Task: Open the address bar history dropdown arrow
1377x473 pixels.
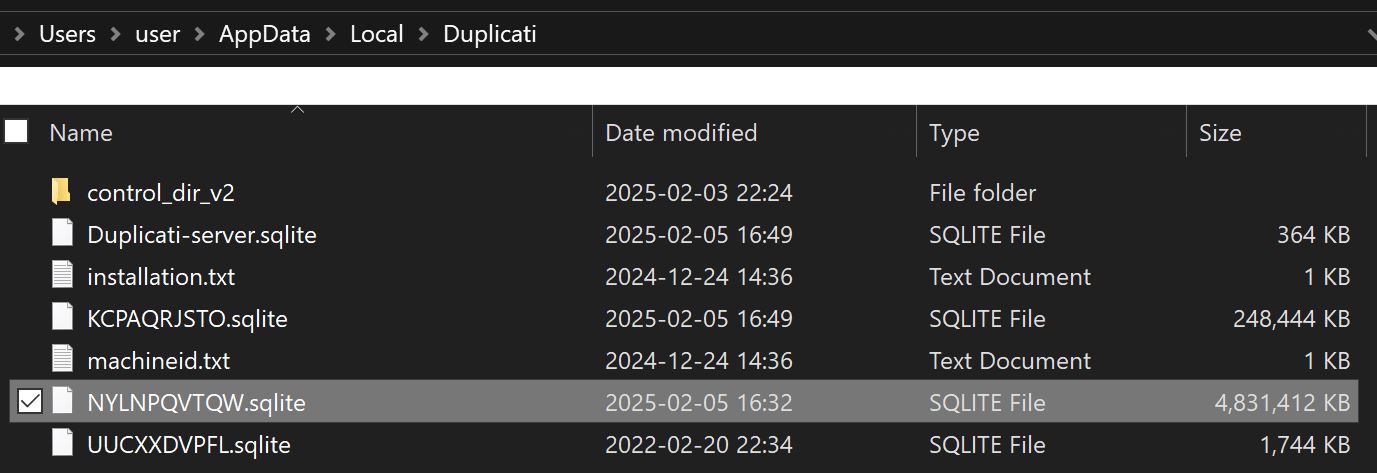Action: click(x=1370, y=34)
